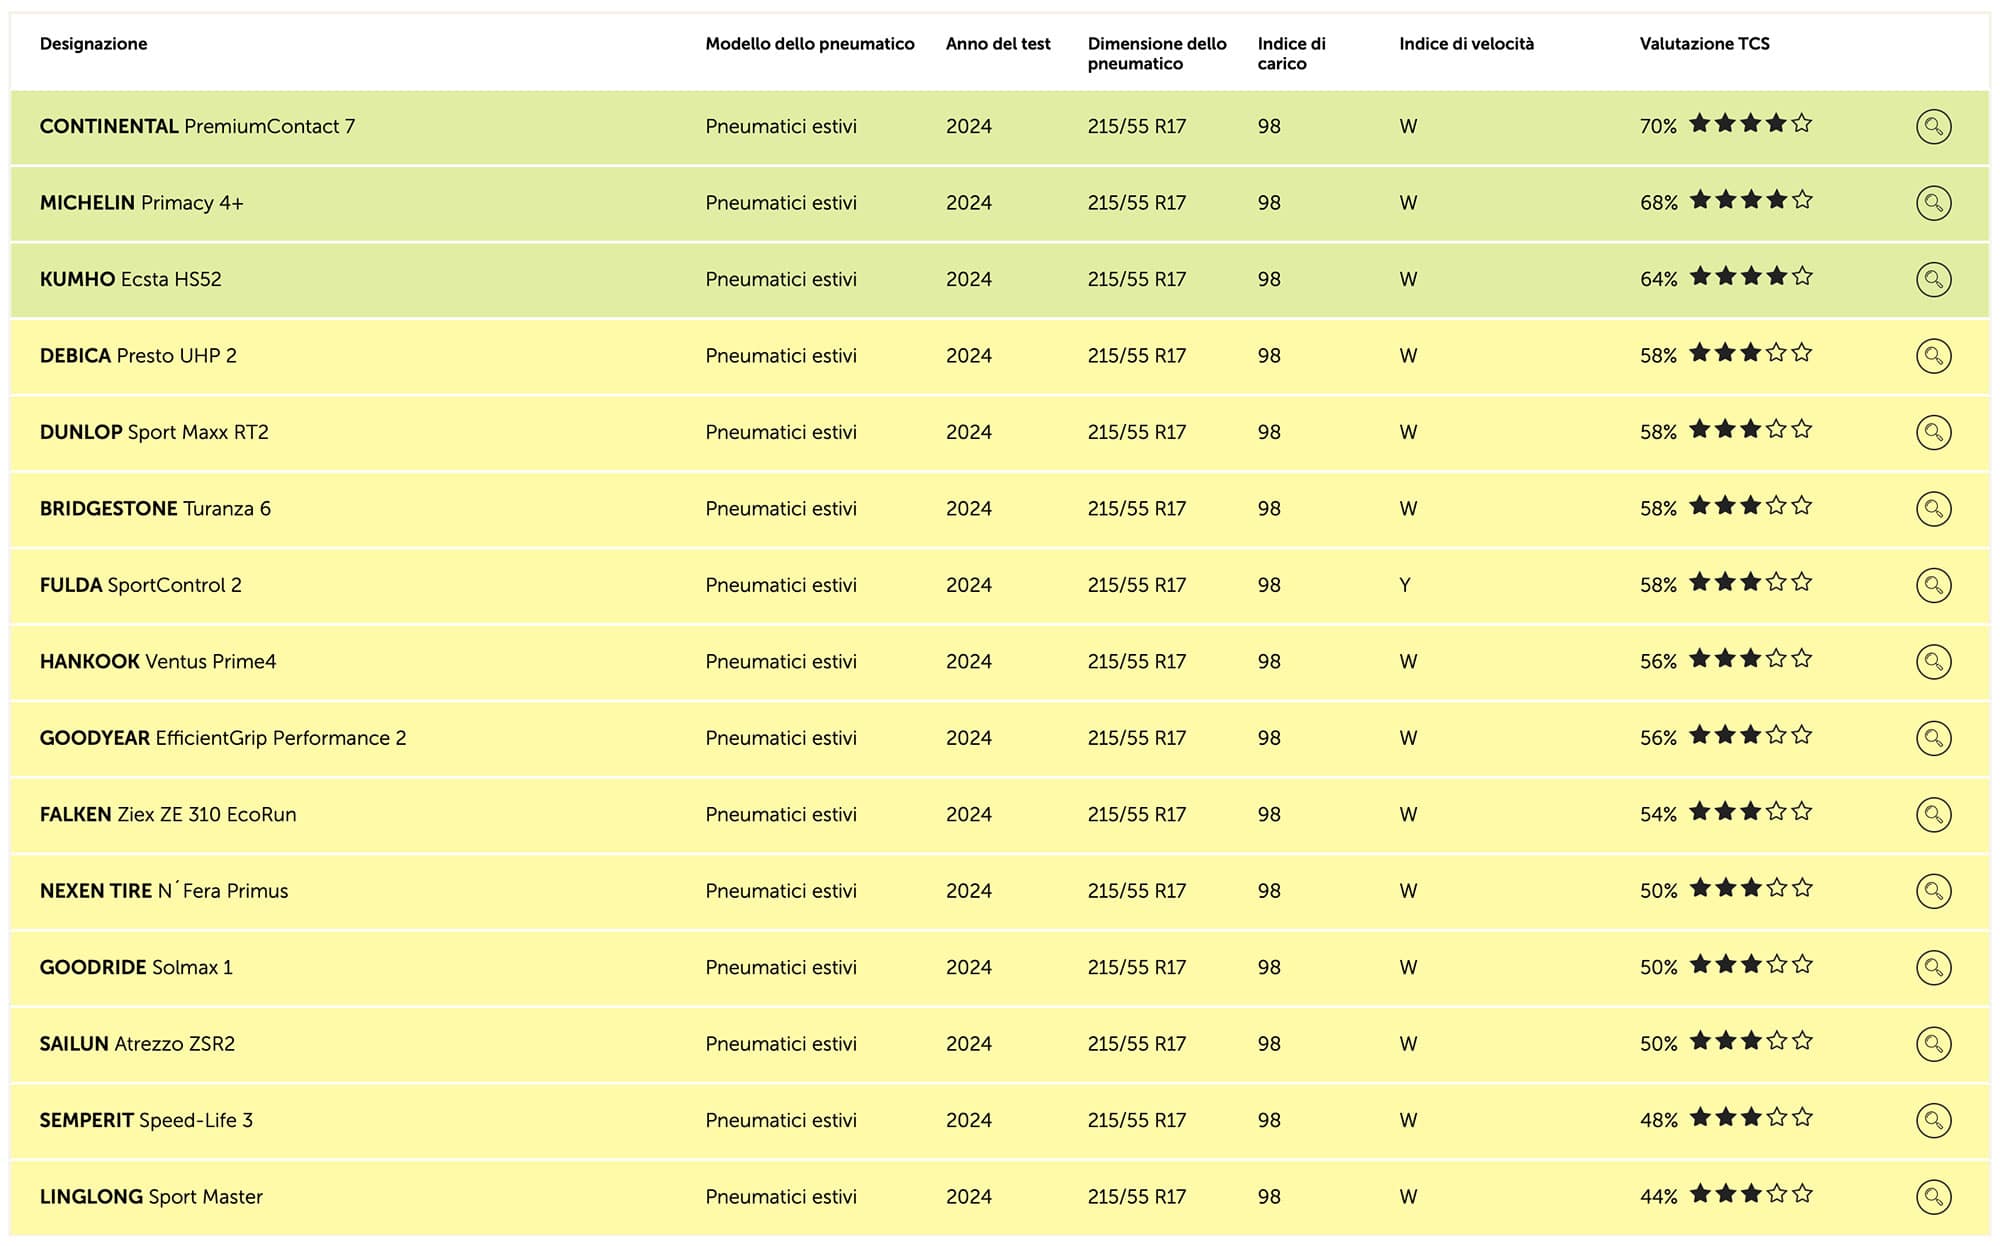
Task: Open details magnifier for Continental PremiumContact 7
Action: coord(1933,127)
